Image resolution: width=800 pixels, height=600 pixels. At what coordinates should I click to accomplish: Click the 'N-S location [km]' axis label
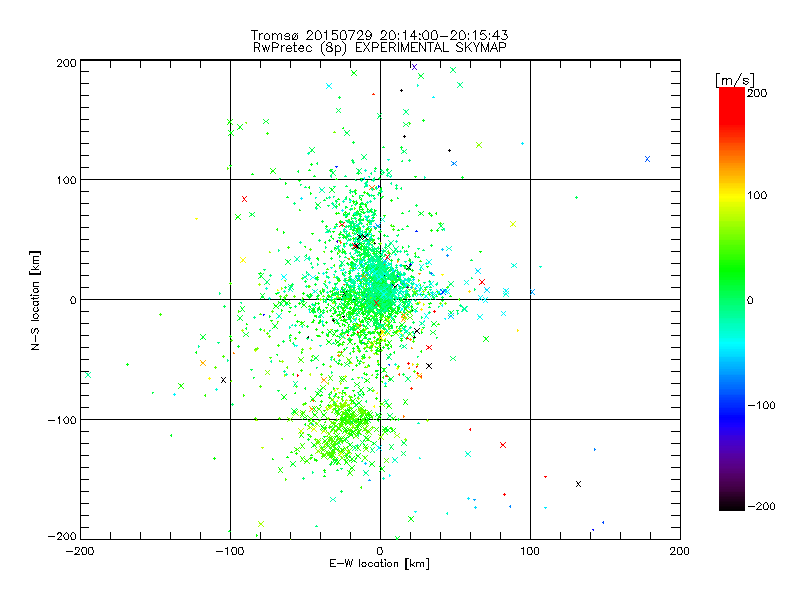[x=35, y=300]
